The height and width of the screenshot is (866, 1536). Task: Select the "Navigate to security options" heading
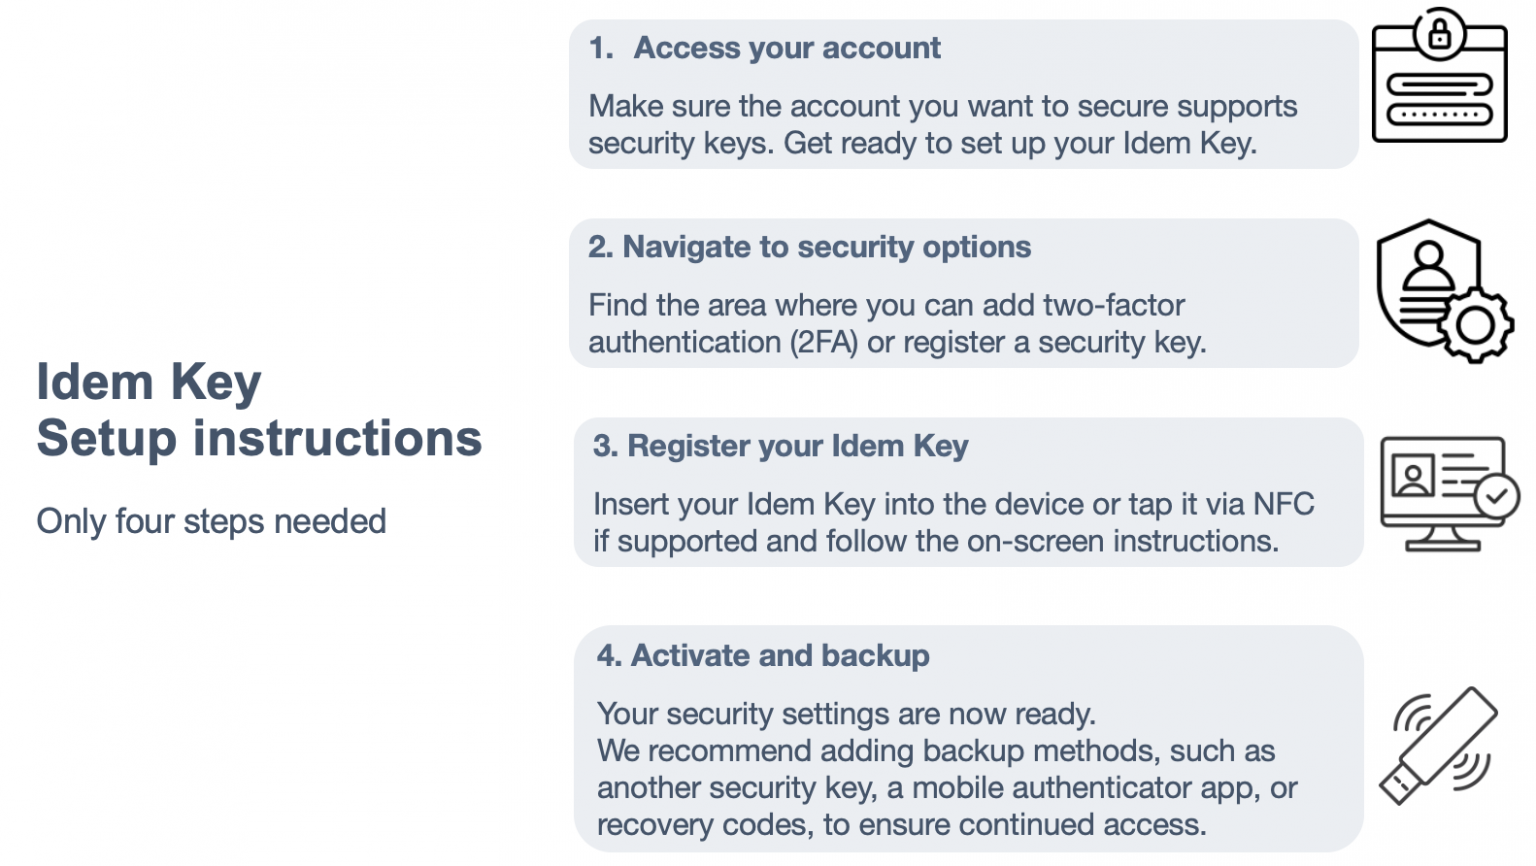pyautogui.click(x=826, y=247)
